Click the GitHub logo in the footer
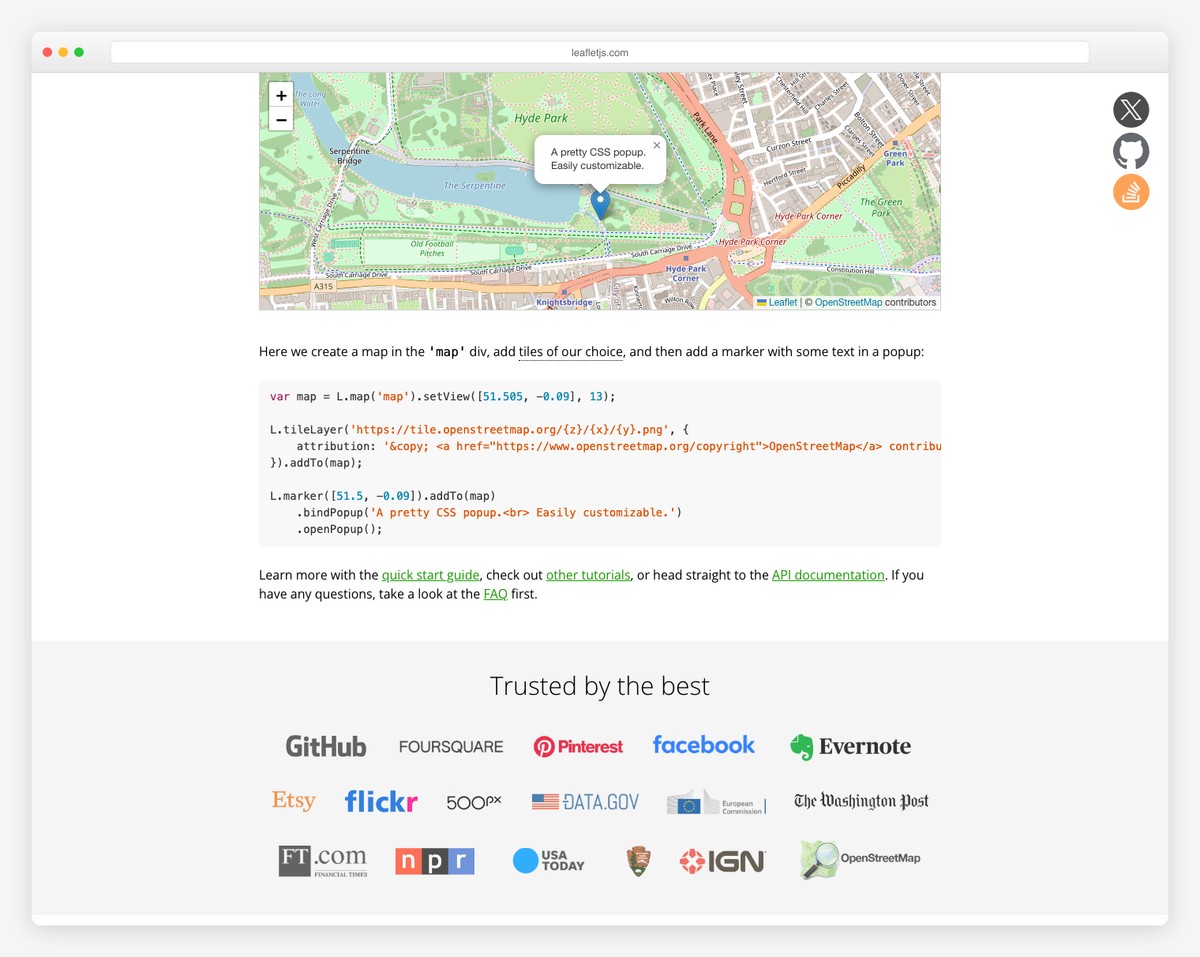Viewport: 1200px width, 957px height. (x=326, y=745)
